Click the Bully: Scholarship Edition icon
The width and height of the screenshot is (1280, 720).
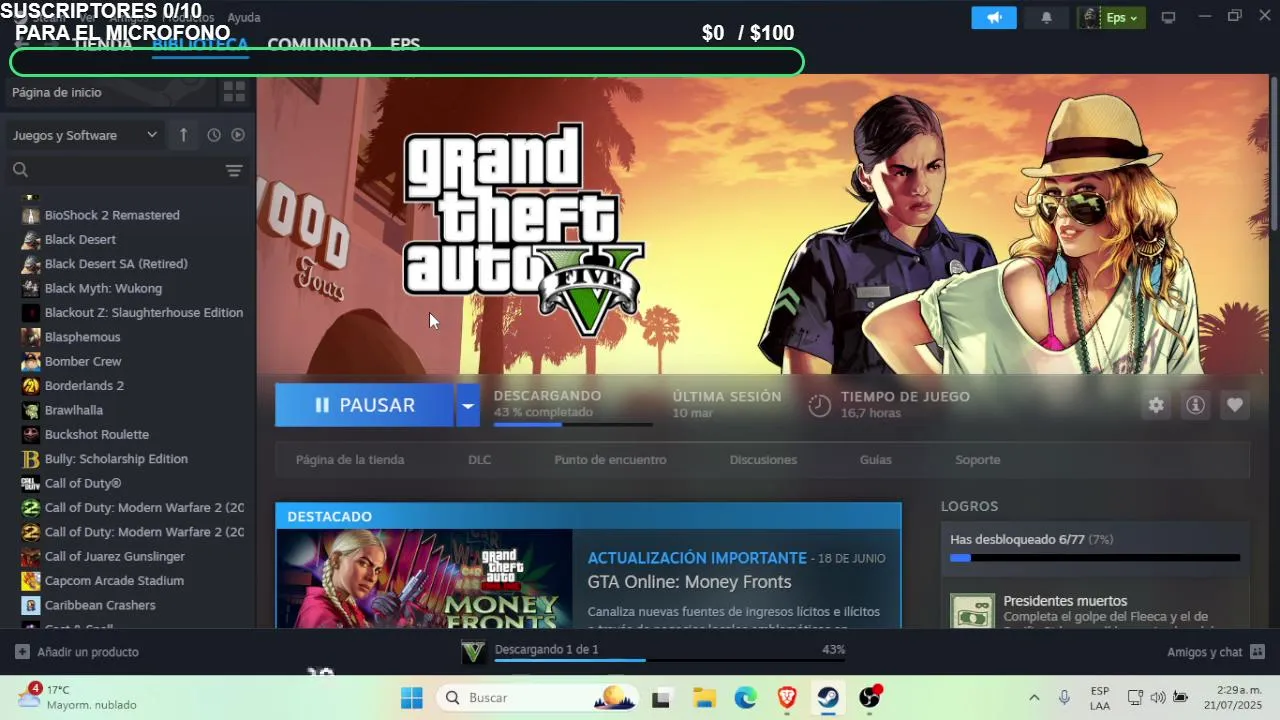pyautogui.click(x=31, y=459)
